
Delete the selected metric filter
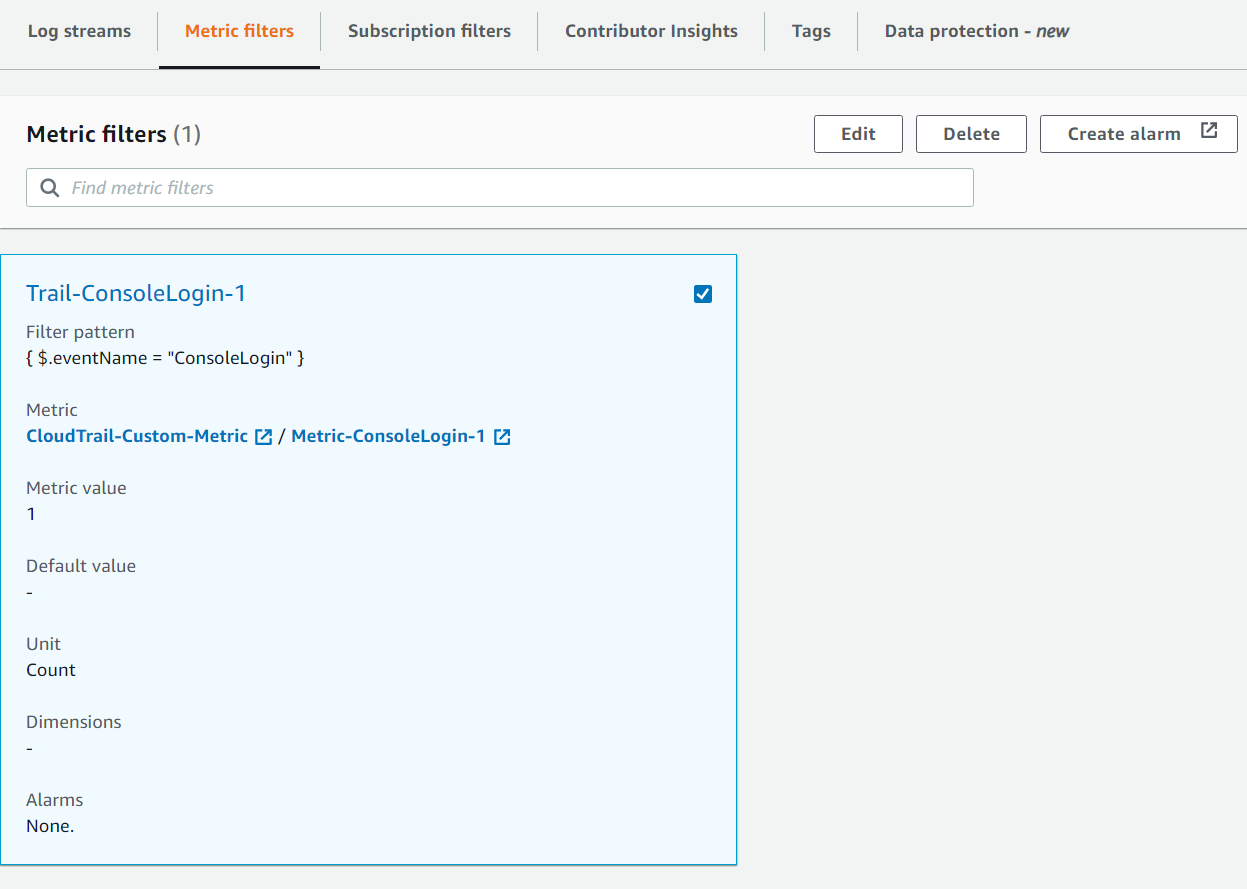(971, 134)
